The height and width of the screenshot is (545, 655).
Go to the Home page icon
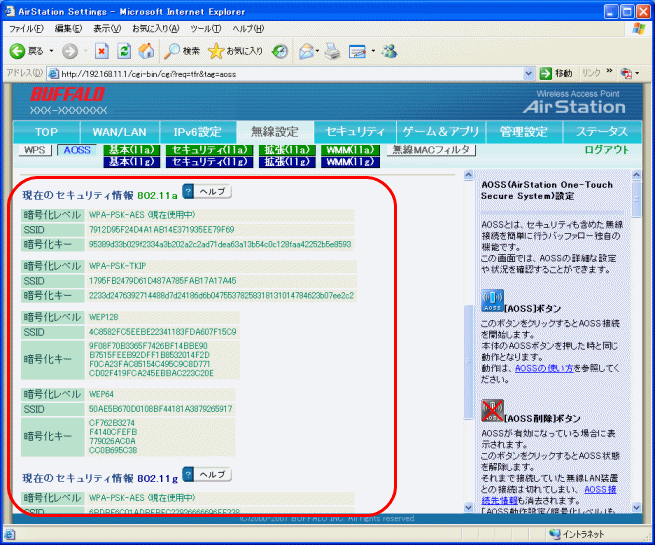click(146, 51)
